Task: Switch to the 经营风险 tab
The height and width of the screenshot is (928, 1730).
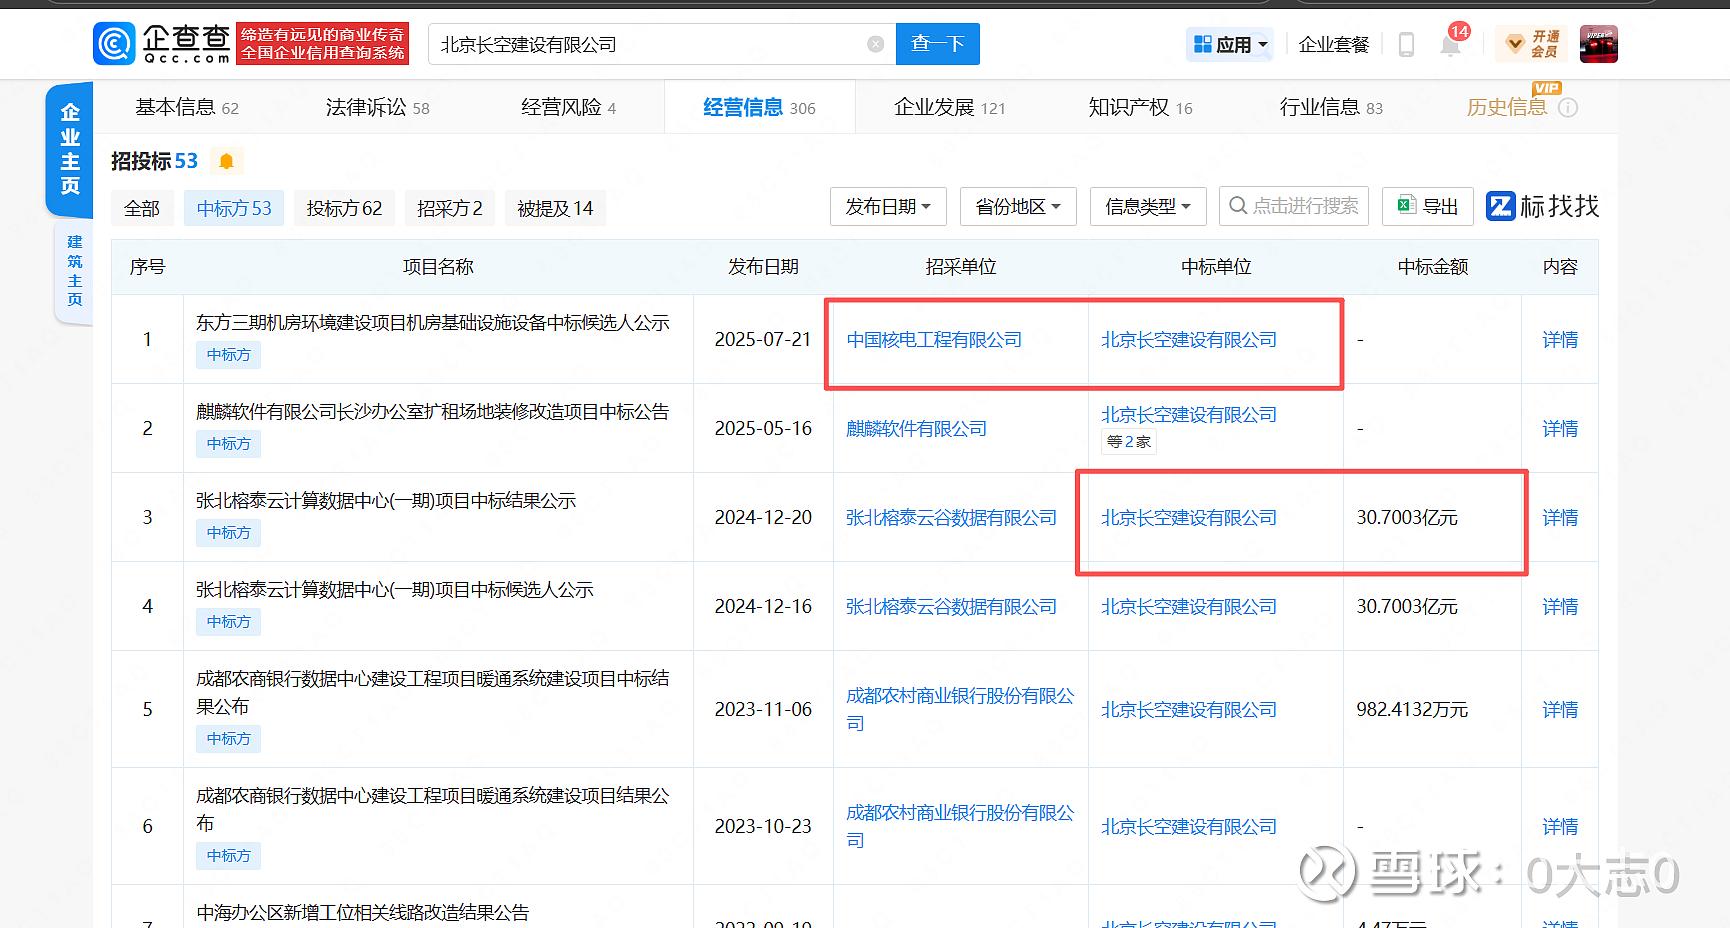Action: click(568, 108)
